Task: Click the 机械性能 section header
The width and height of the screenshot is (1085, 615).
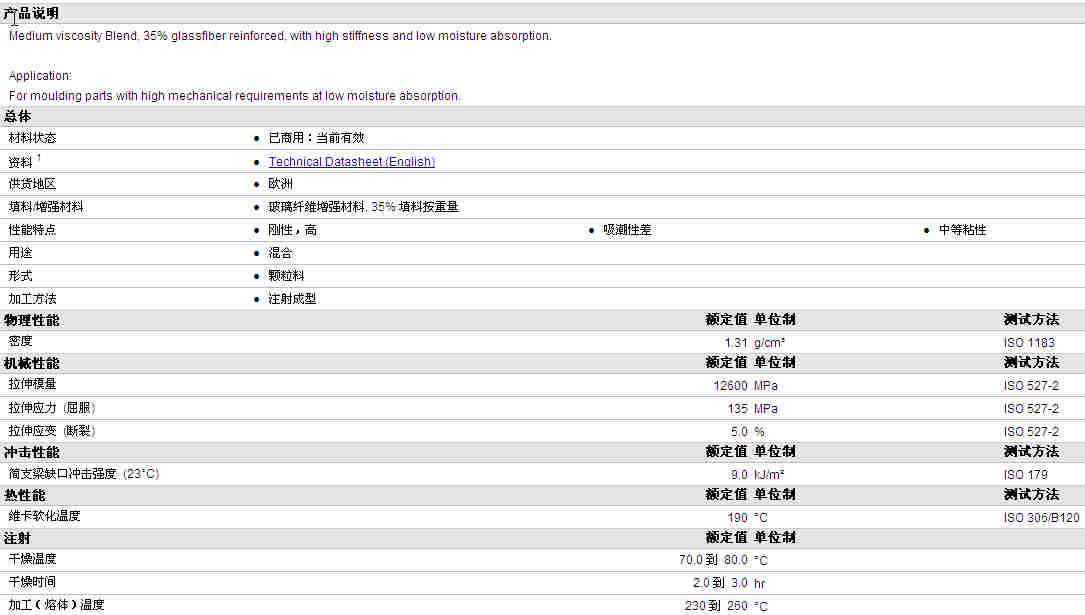Action: 31,363
